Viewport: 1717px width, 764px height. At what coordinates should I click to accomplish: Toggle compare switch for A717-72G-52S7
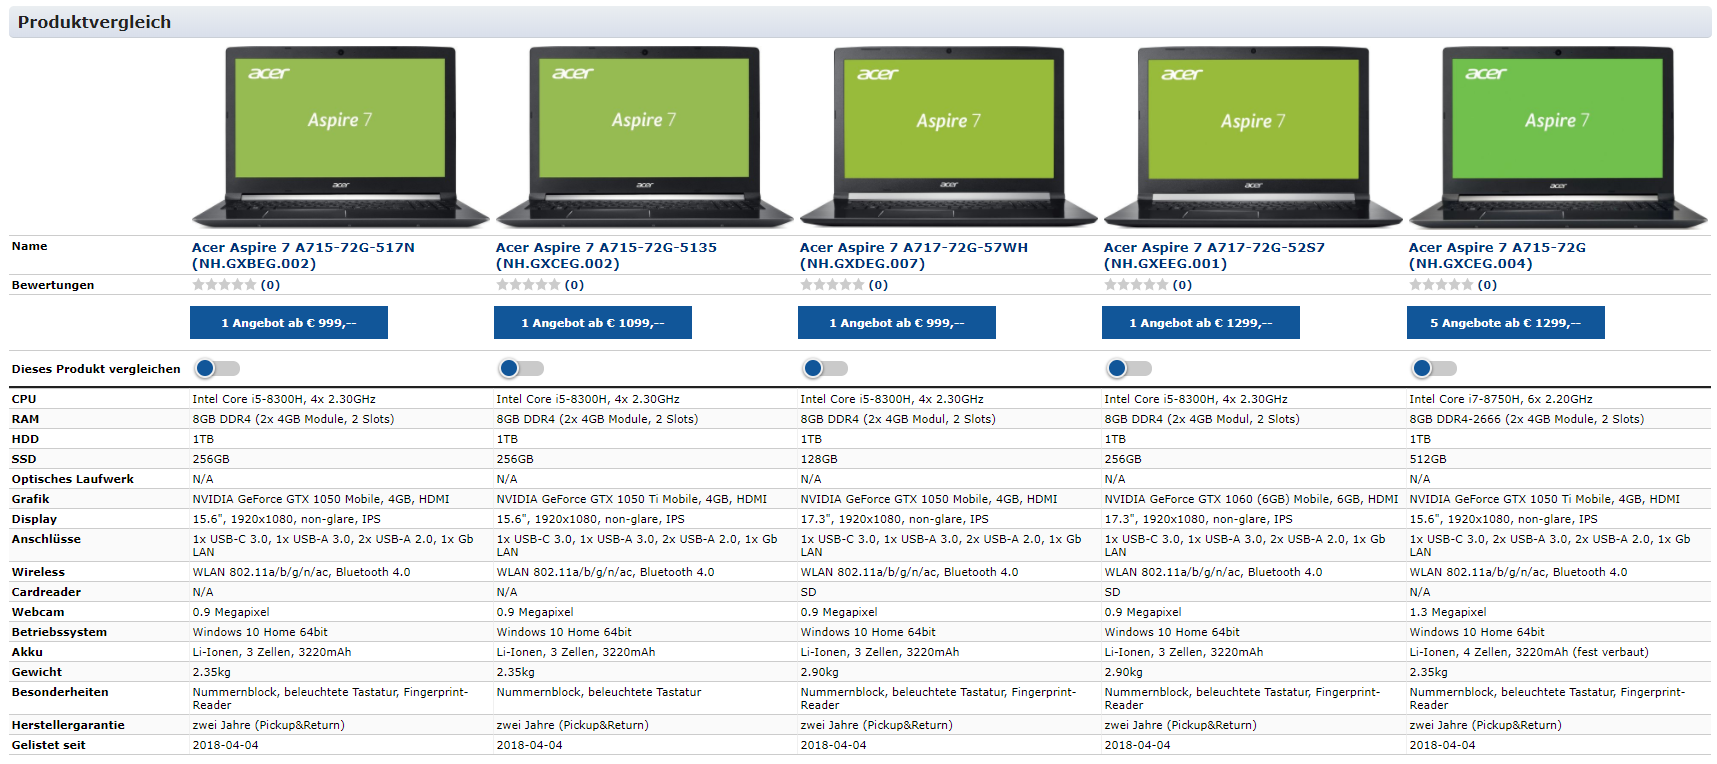point(1129,368)
